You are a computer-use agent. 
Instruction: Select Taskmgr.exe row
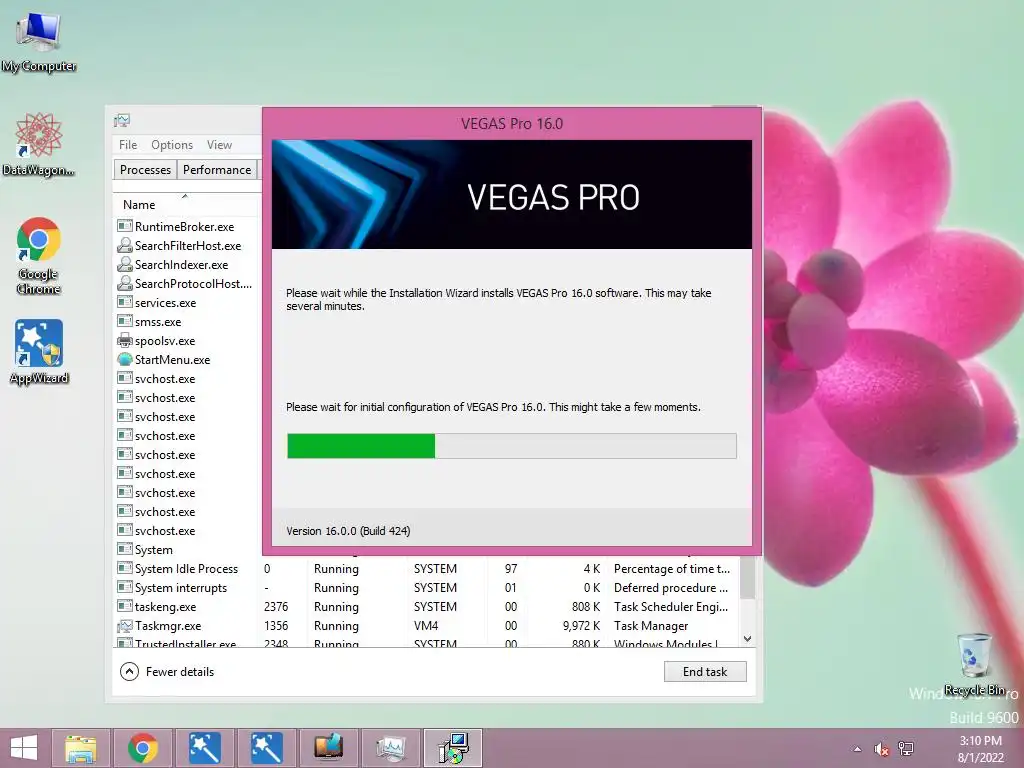click(x=427, y=626)
